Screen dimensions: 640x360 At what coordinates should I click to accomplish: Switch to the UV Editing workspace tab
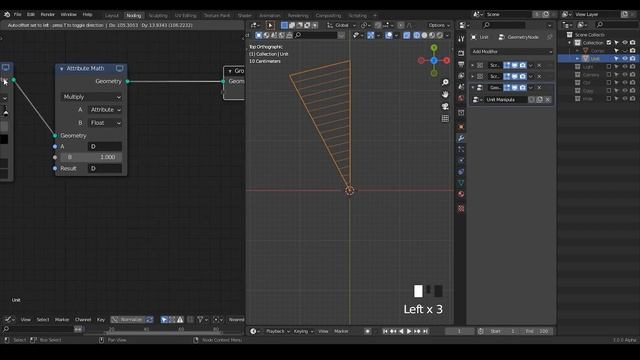186,16
